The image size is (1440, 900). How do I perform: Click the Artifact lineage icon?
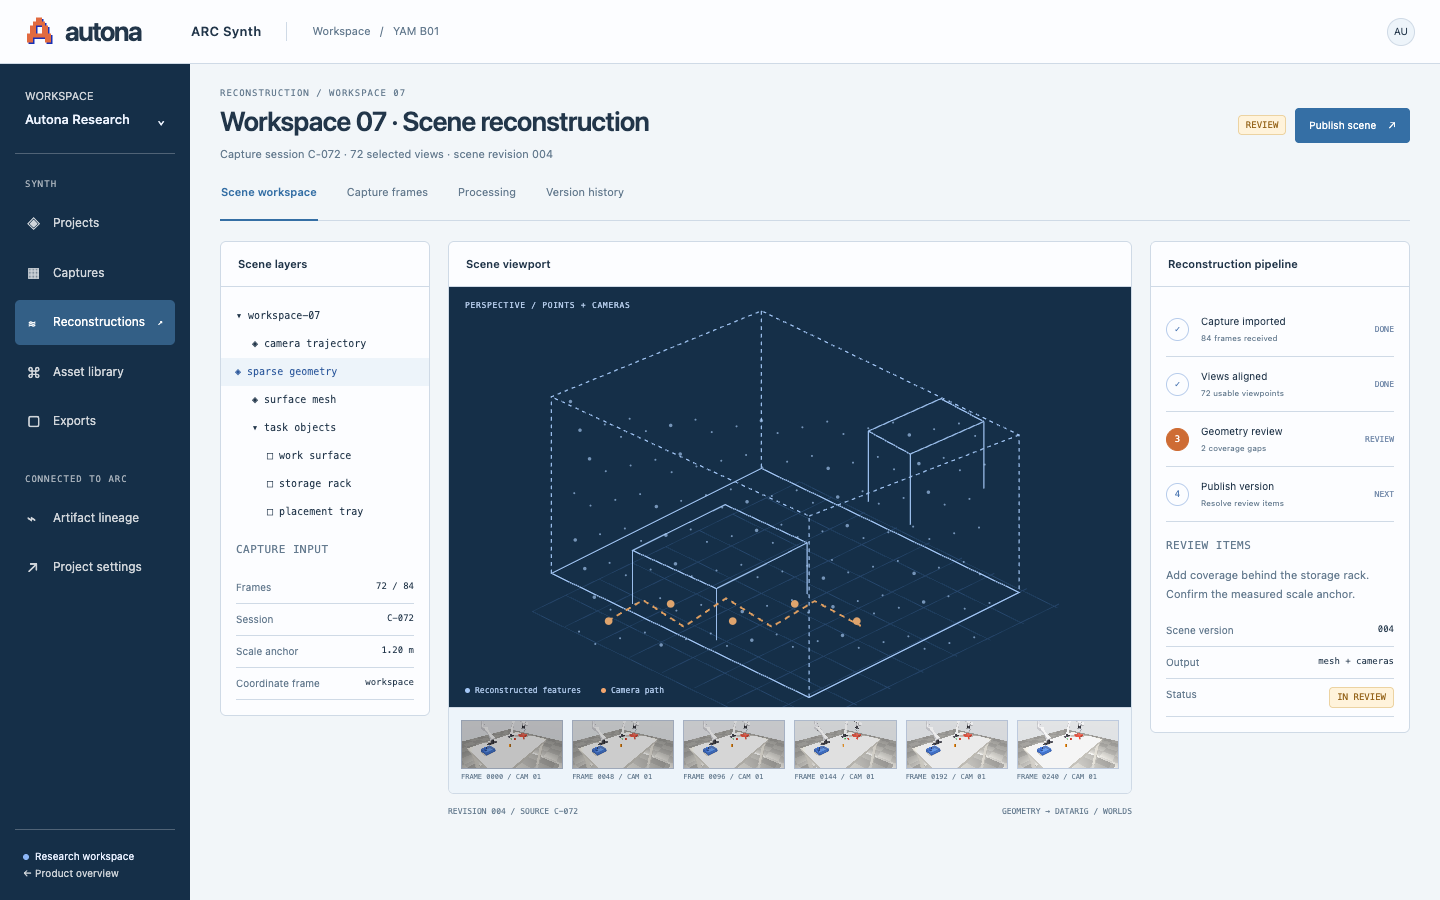coord(33,518)
